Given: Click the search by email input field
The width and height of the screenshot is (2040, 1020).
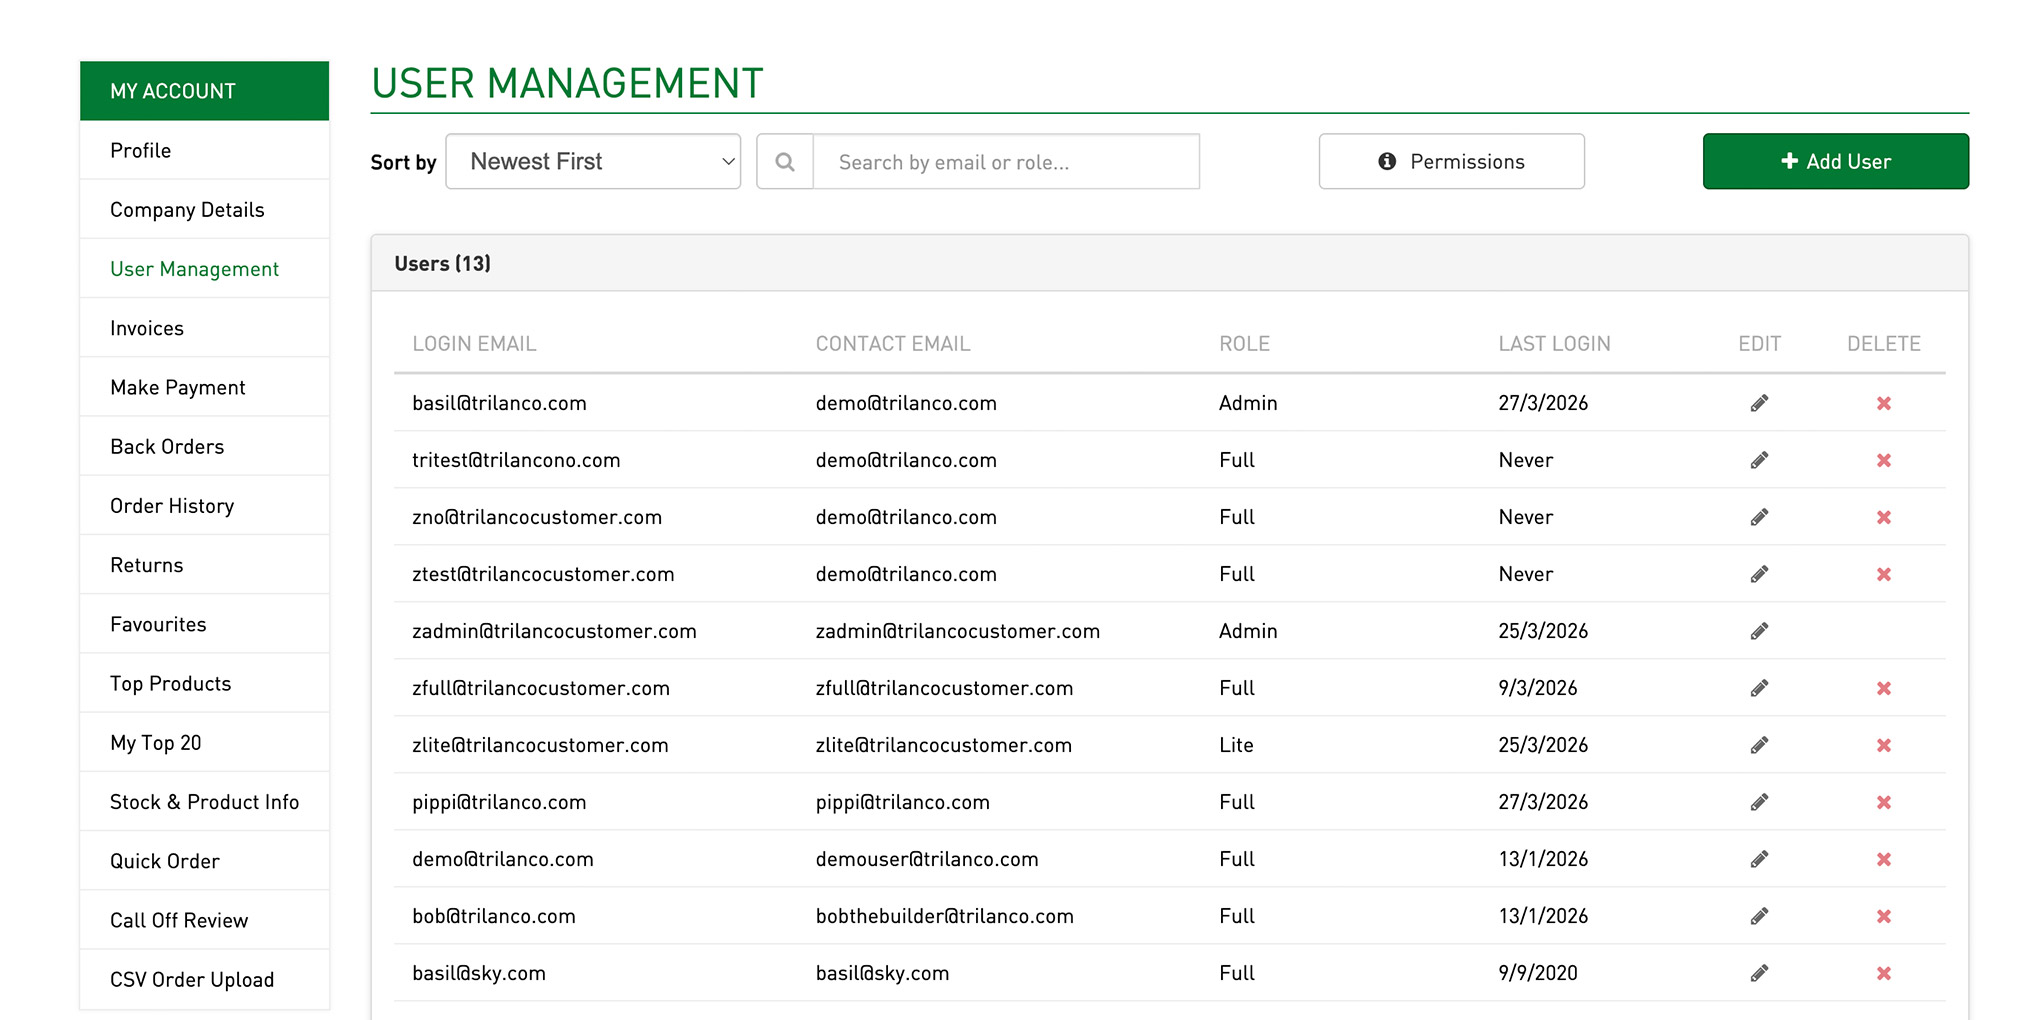Looking at the screenshot, I should tap(1005, 161).
